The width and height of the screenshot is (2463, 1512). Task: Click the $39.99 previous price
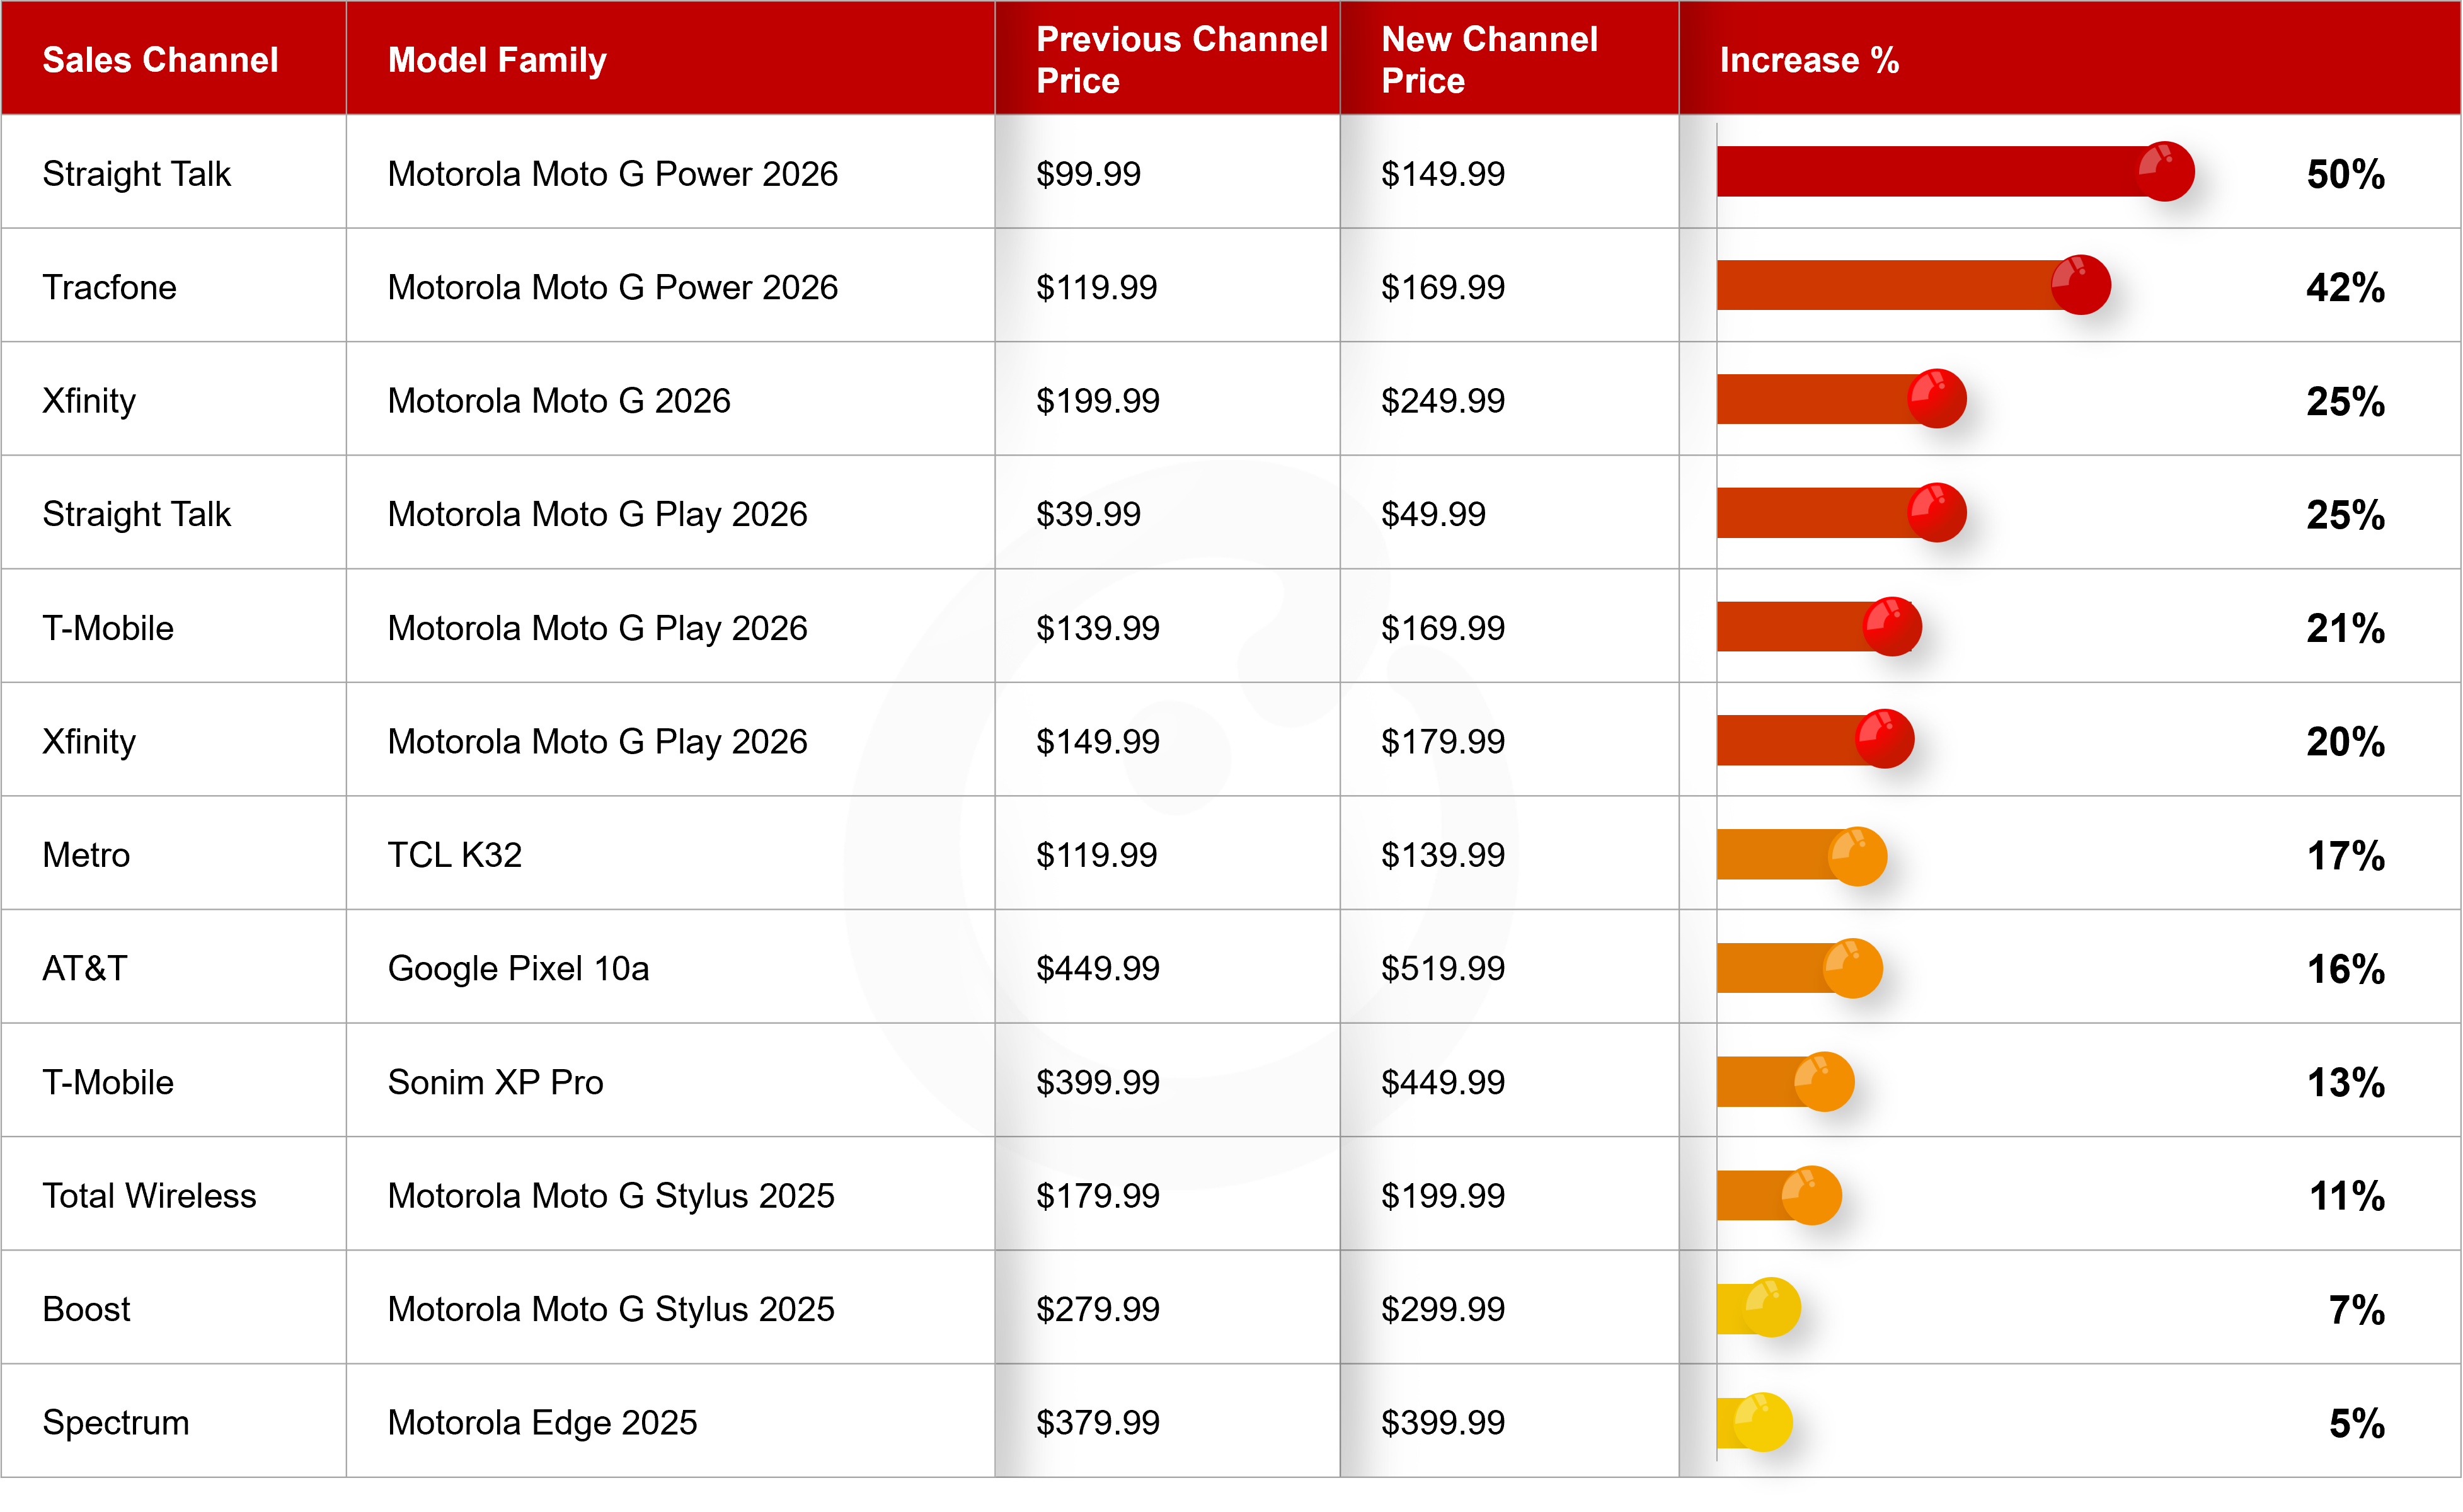pyautogui.click(x=1088, y=514)
